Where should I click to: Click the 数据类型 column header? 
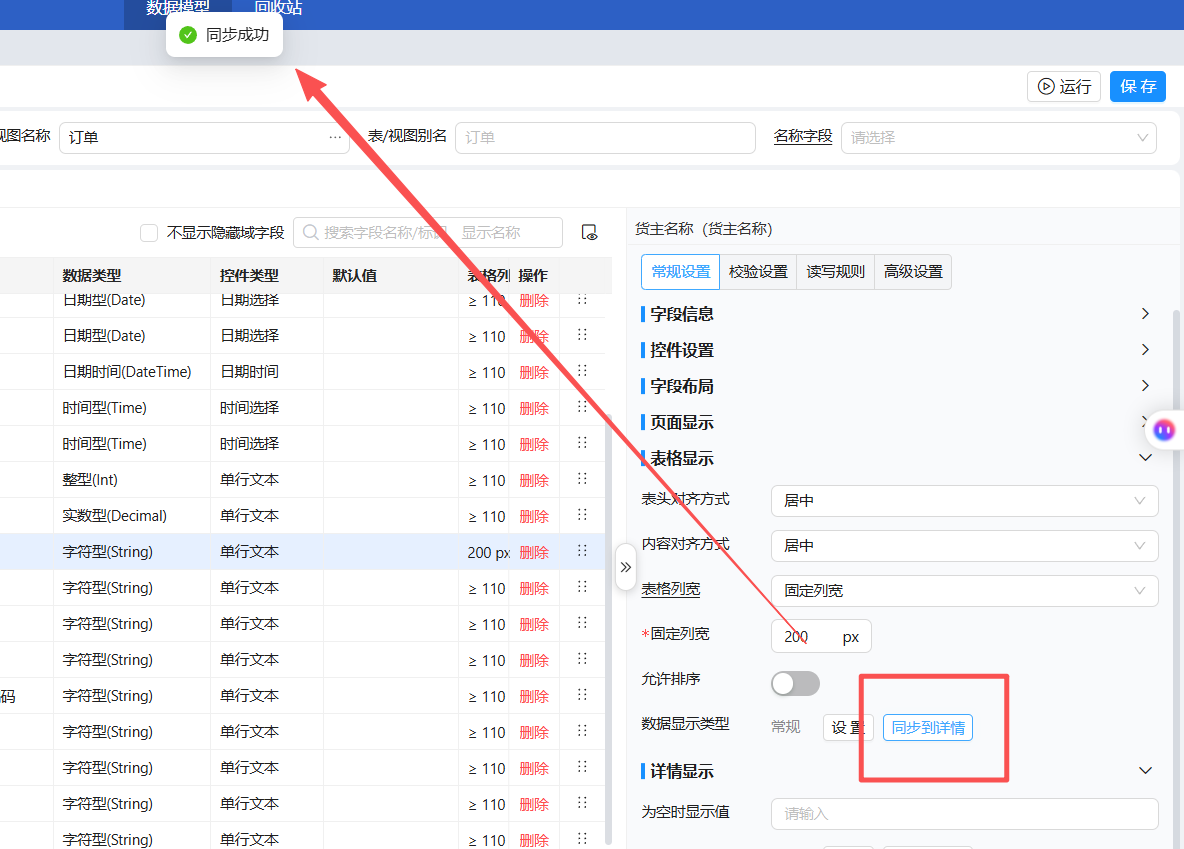pyautogui.click(x=91, y=276)
